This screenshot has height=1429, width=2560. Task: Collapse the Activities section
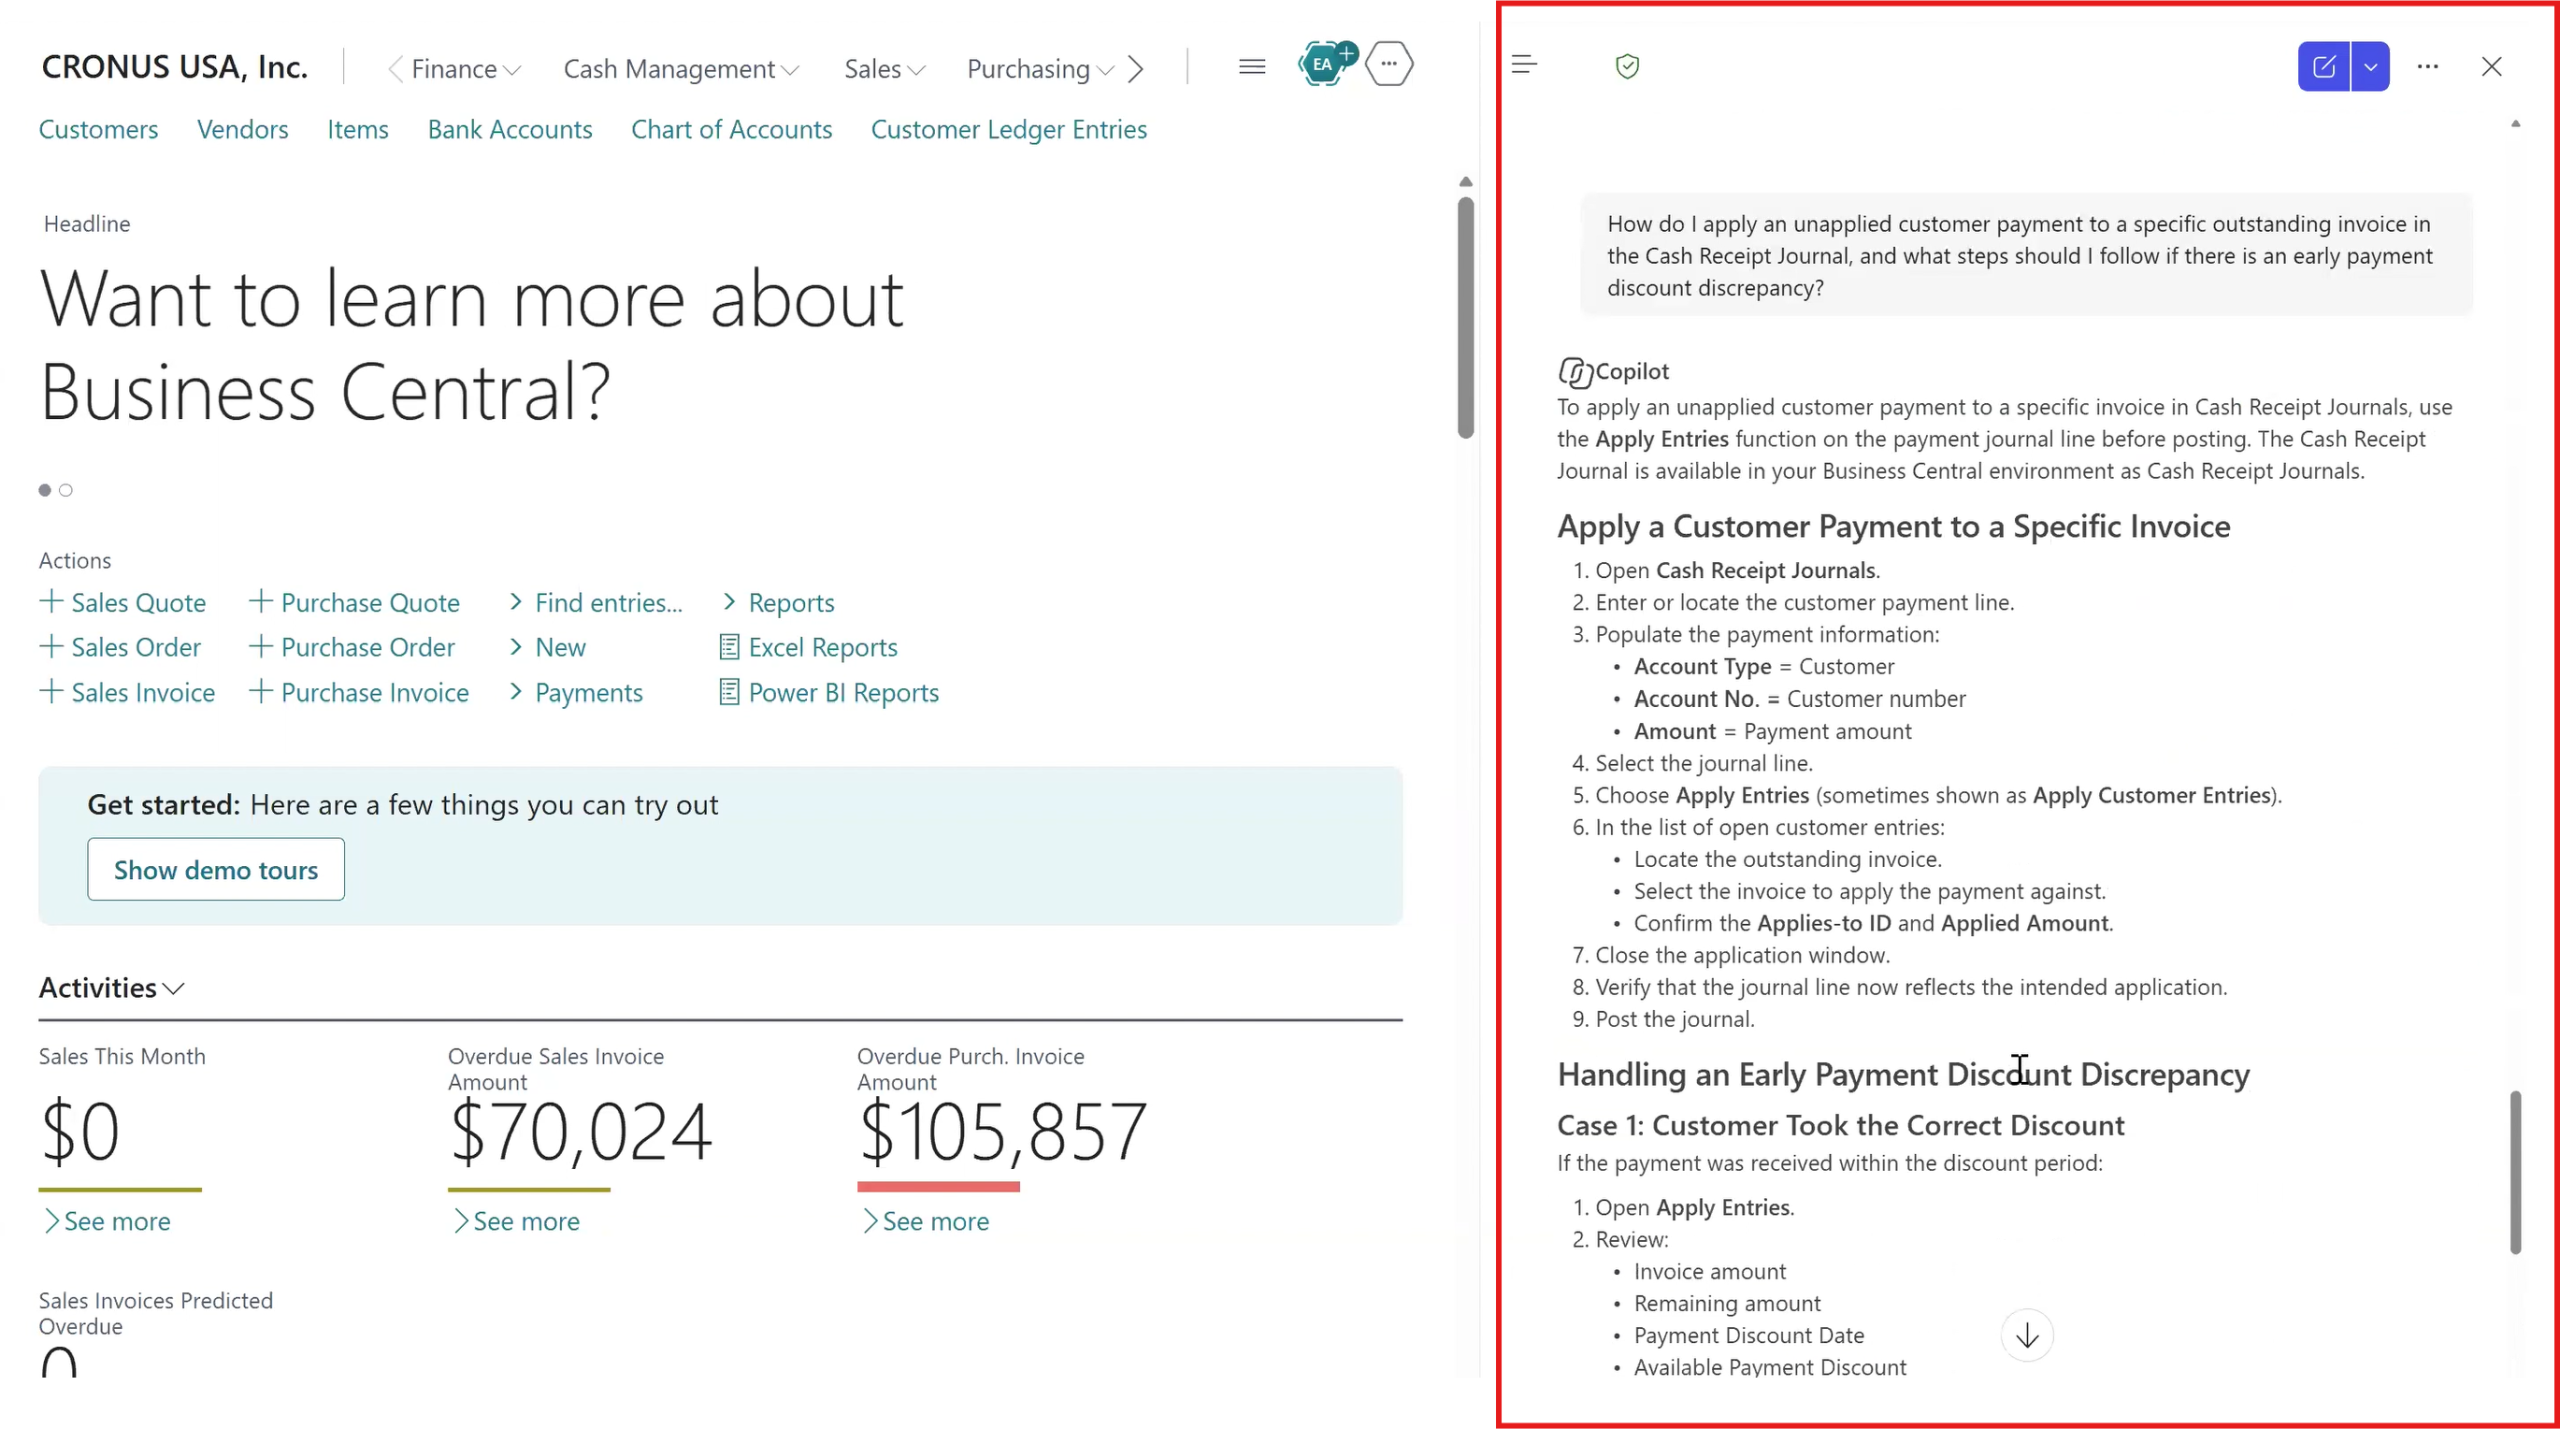coord(111,988)
